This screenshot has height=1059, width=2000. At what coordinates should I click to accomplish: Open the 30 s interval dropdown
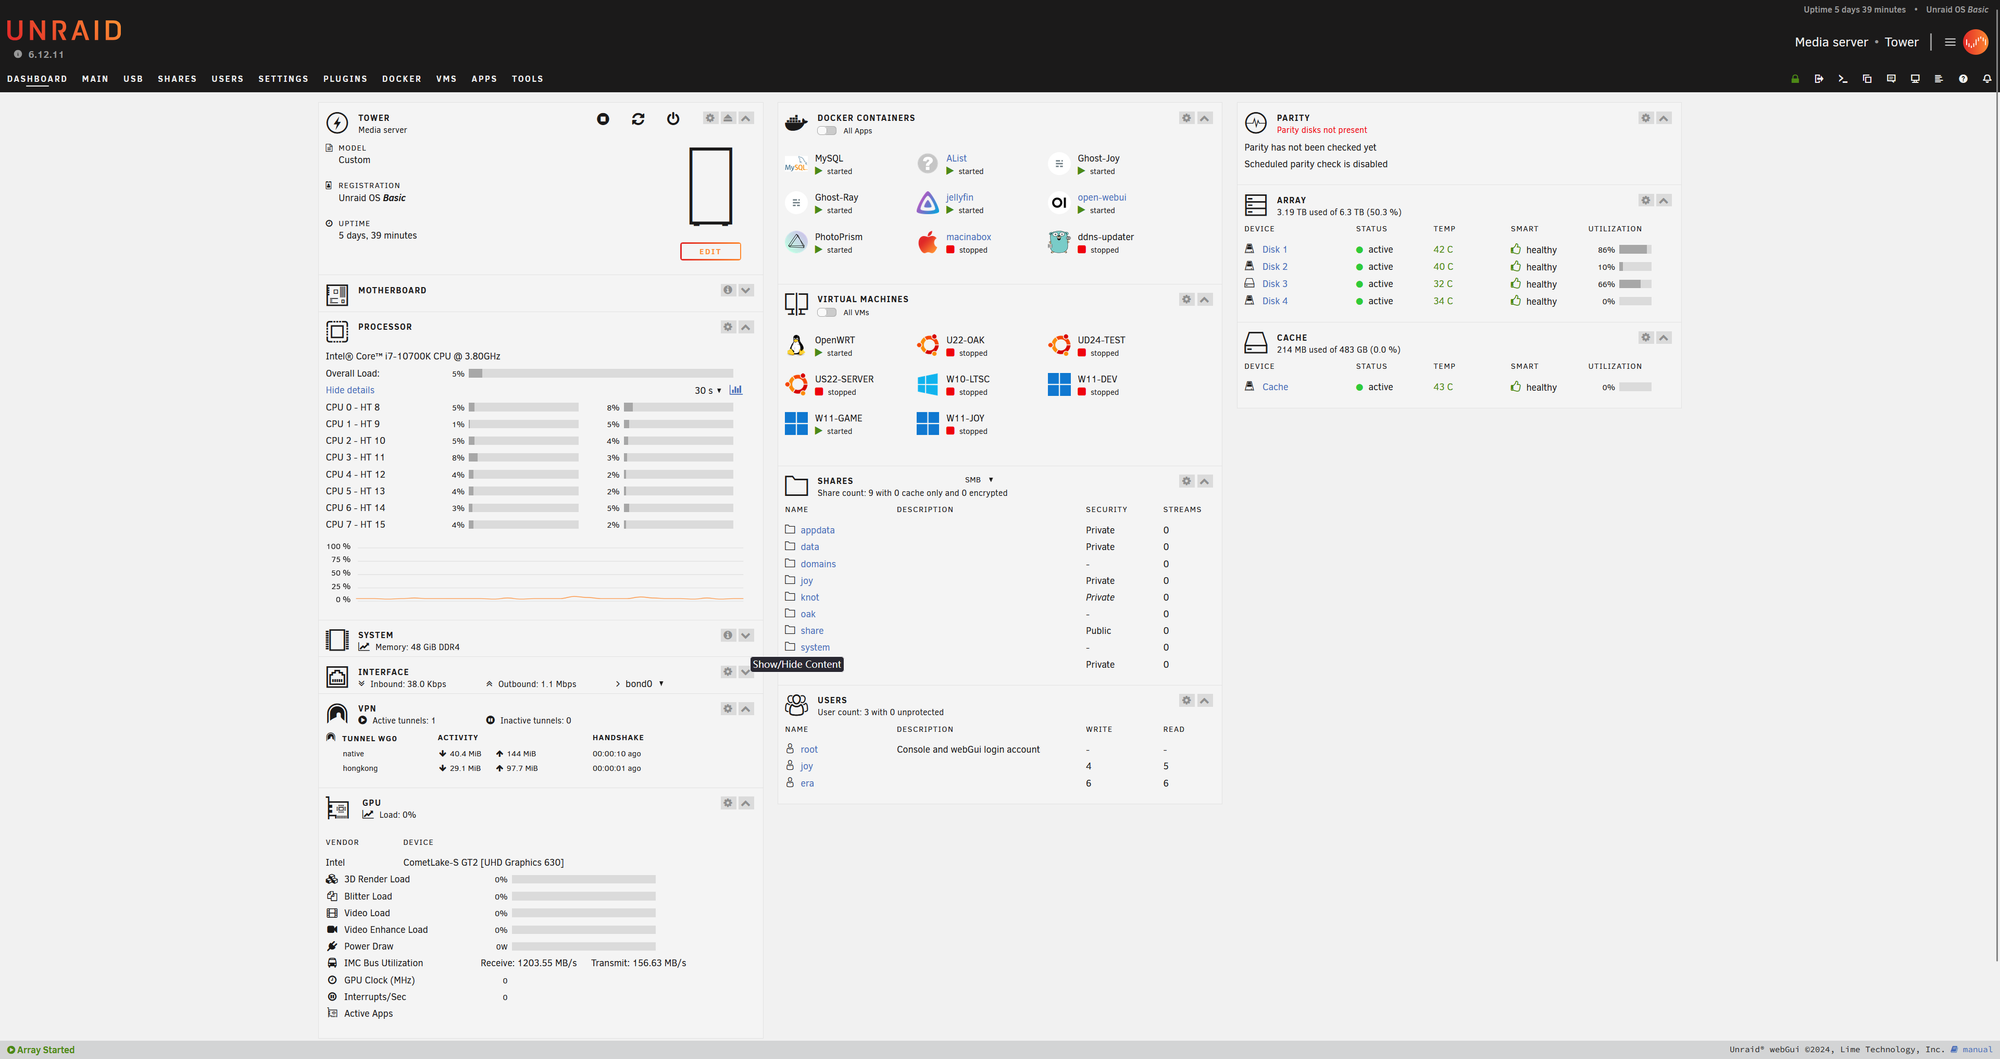[709, 390]
